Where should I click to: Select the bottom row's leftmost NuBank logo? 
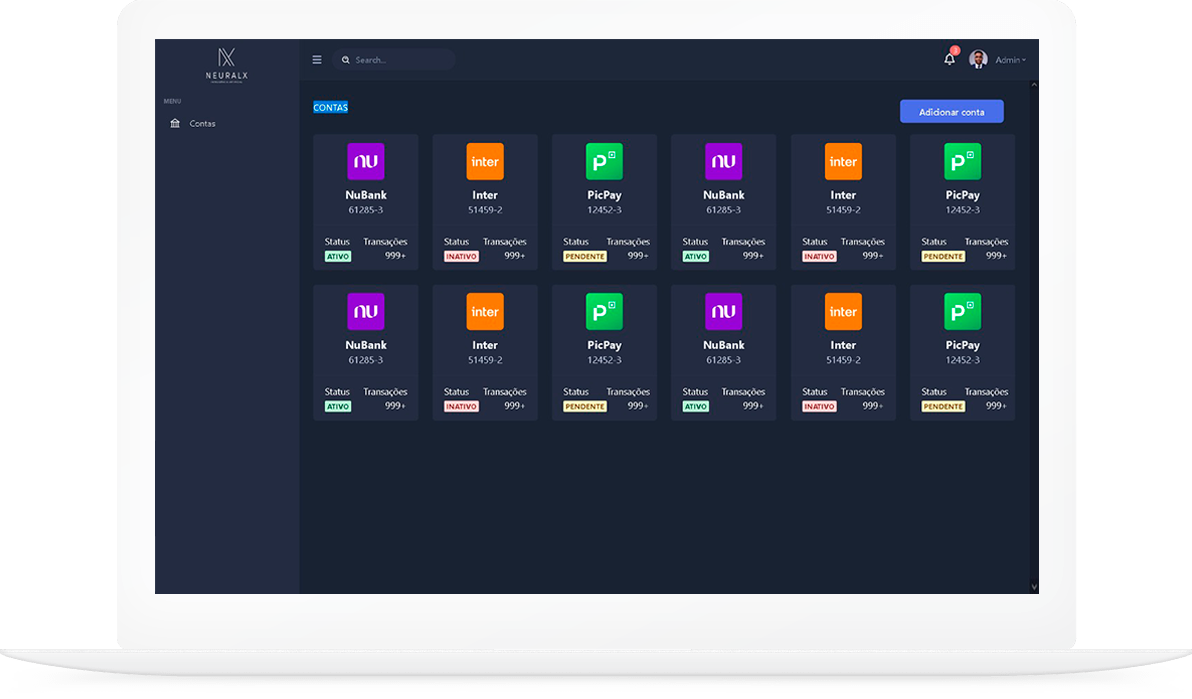point(366,311)
